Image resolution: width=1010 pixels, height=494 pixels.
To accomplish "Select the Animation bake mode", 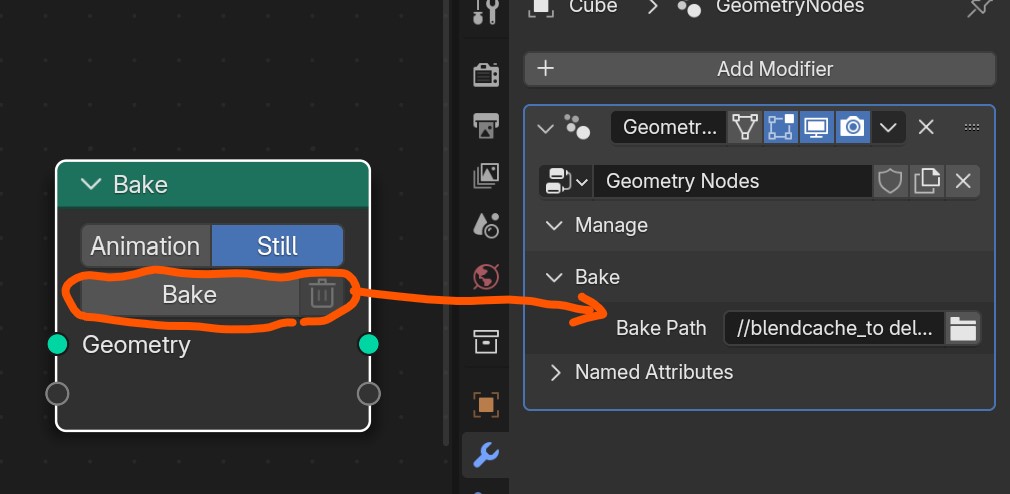I will tap(146, 246).
